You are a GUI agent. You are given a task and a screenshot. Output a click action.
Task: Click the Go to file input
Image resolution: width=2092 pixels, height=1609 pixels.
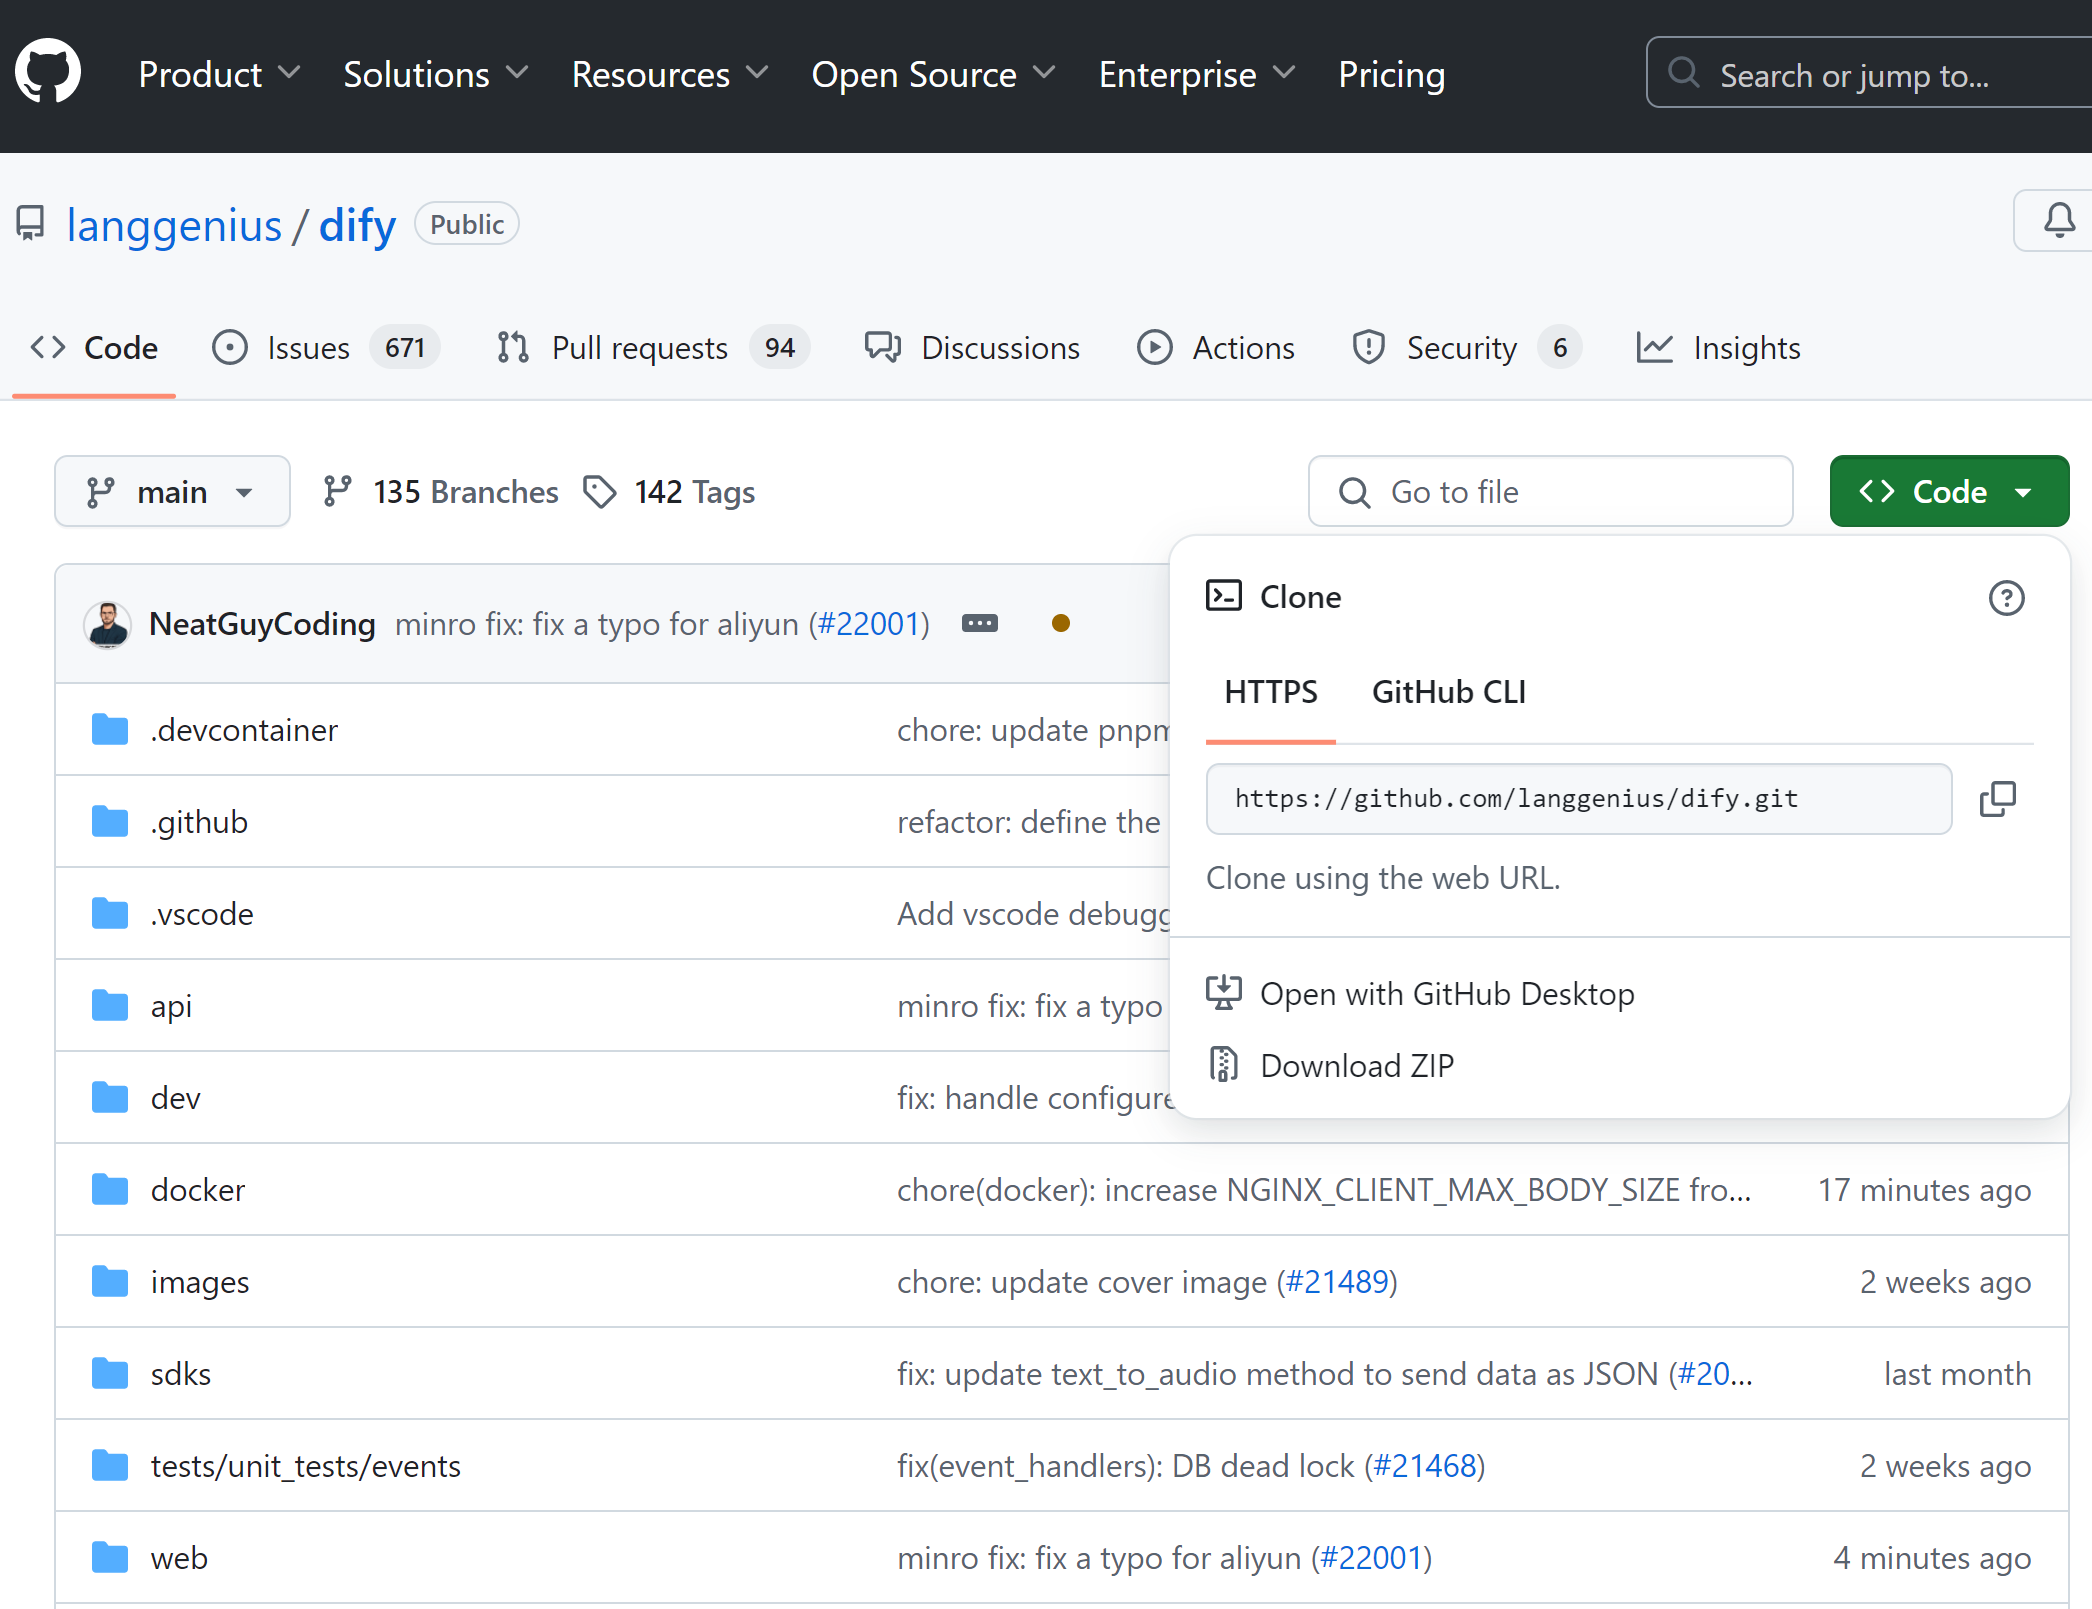tap(1550, 491)
